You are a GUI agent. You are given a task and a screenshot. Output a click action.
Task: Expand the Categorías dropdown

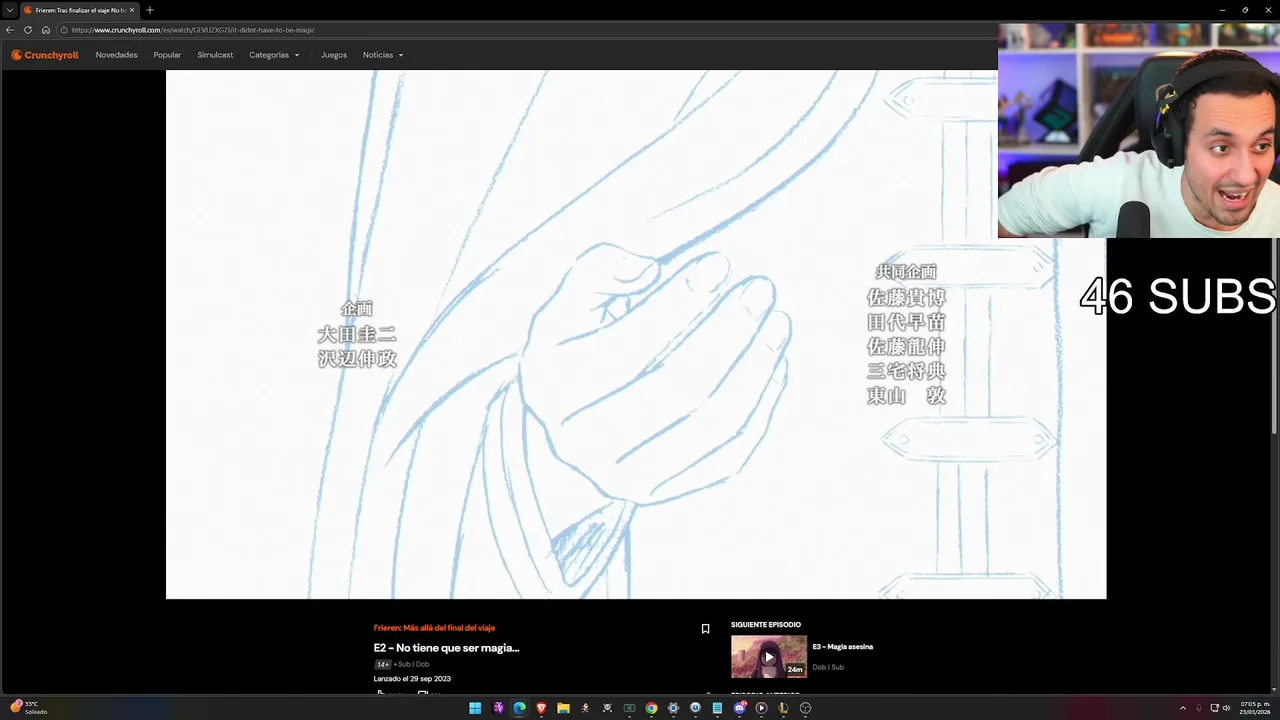(x=274, y=55)
